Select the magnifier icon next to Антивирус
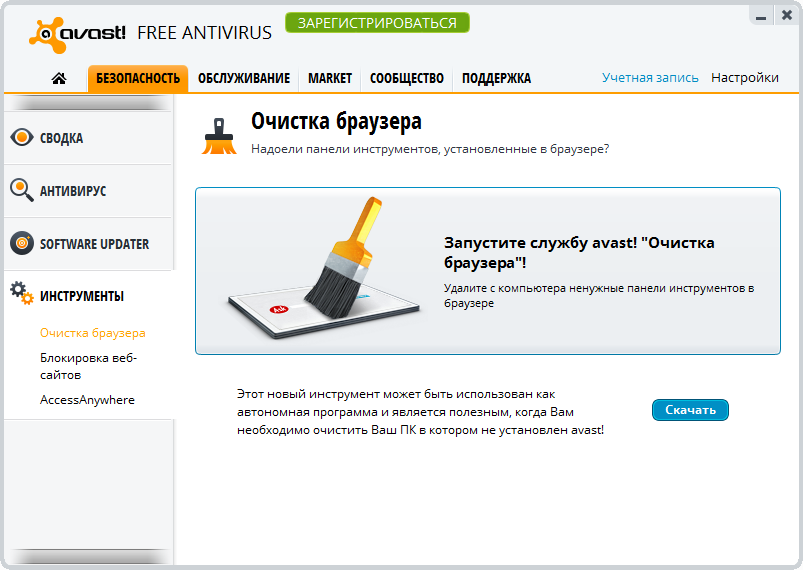 pos(22,190)
